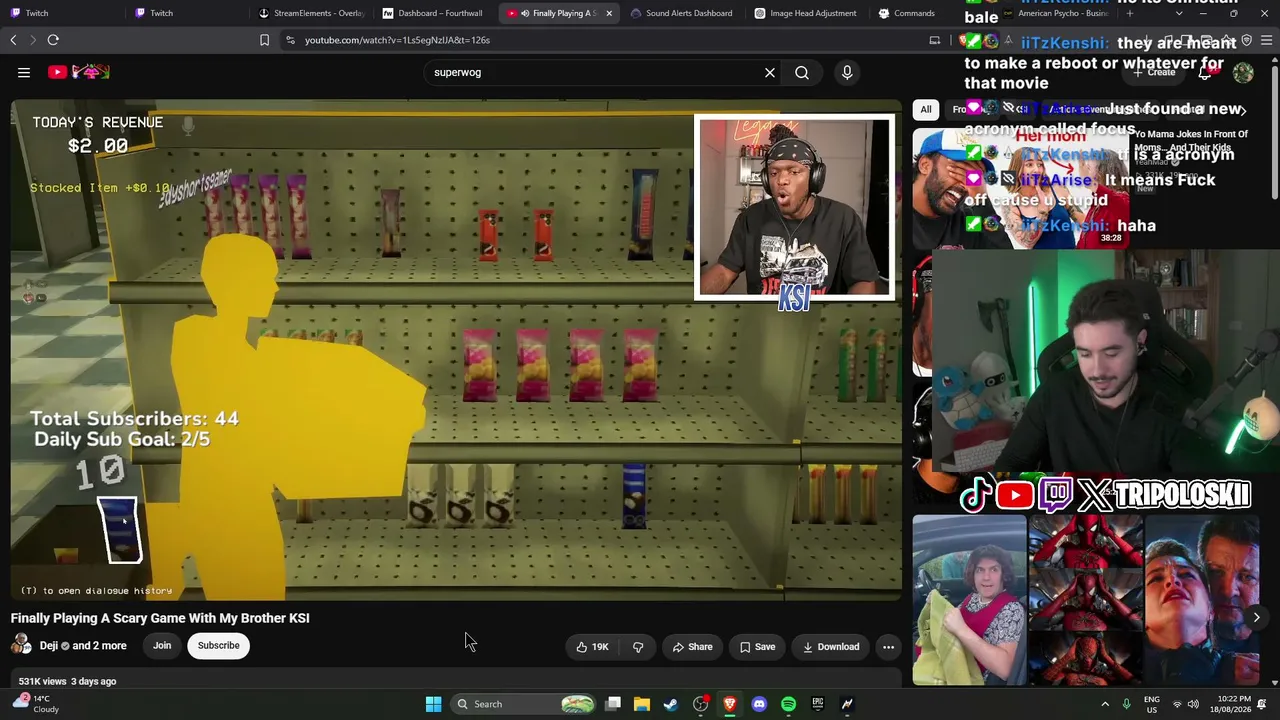Open Spotify from the taskbar

[x=788, y=704]
